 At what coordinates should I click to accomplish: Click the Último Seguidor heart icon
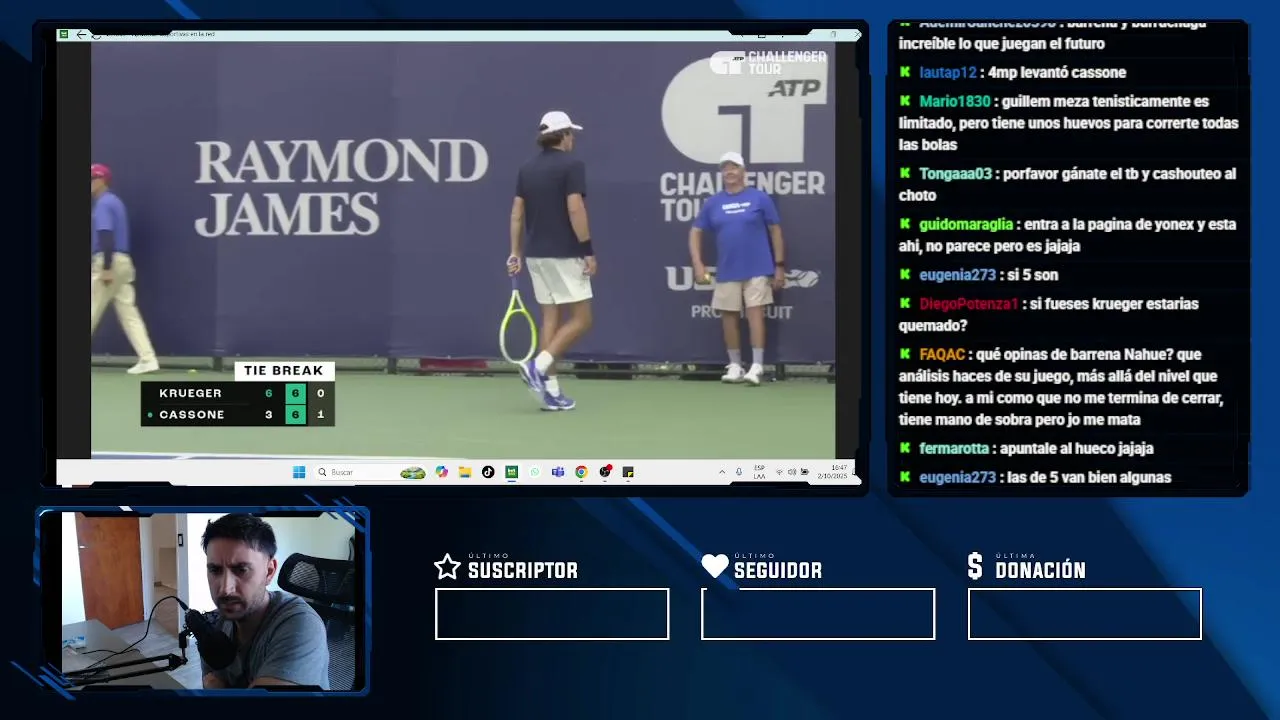point(715,567)
